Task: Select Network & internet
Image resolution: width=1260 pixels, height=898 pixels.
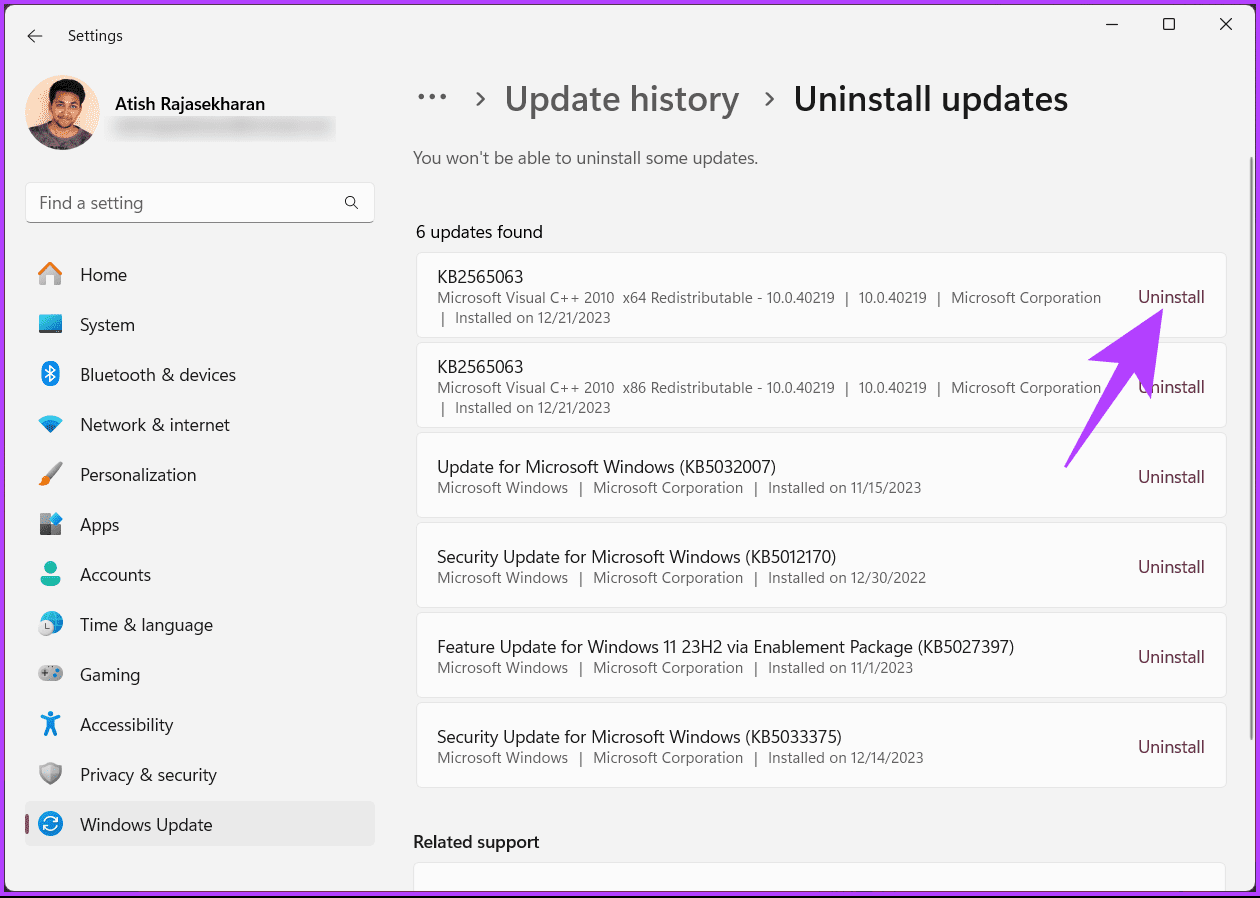Action: pyautogui.click(x=155, y=425)
